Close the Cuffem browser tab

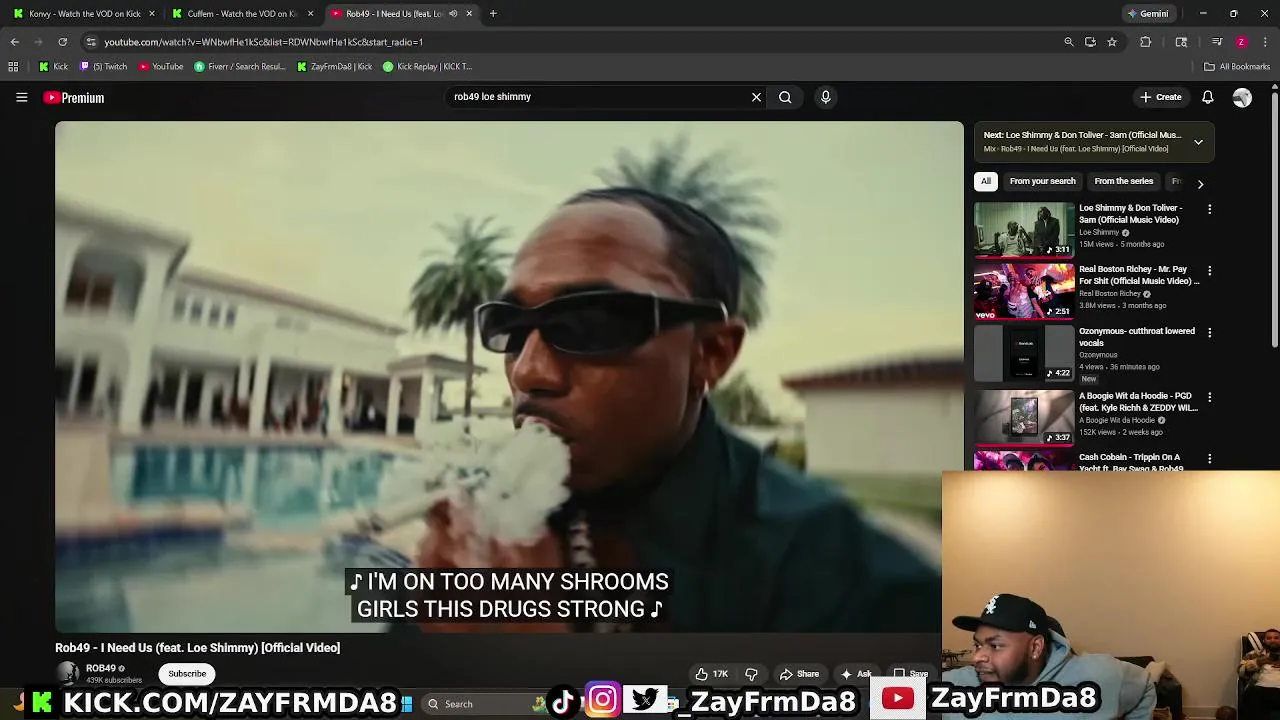(x=310, y=13)
